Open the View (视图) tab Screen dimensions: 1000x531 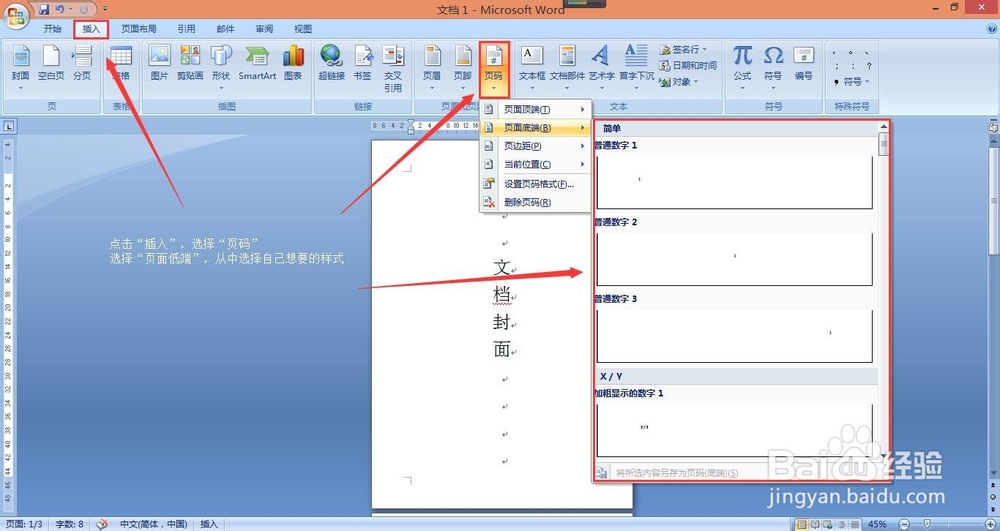point(303,29)
